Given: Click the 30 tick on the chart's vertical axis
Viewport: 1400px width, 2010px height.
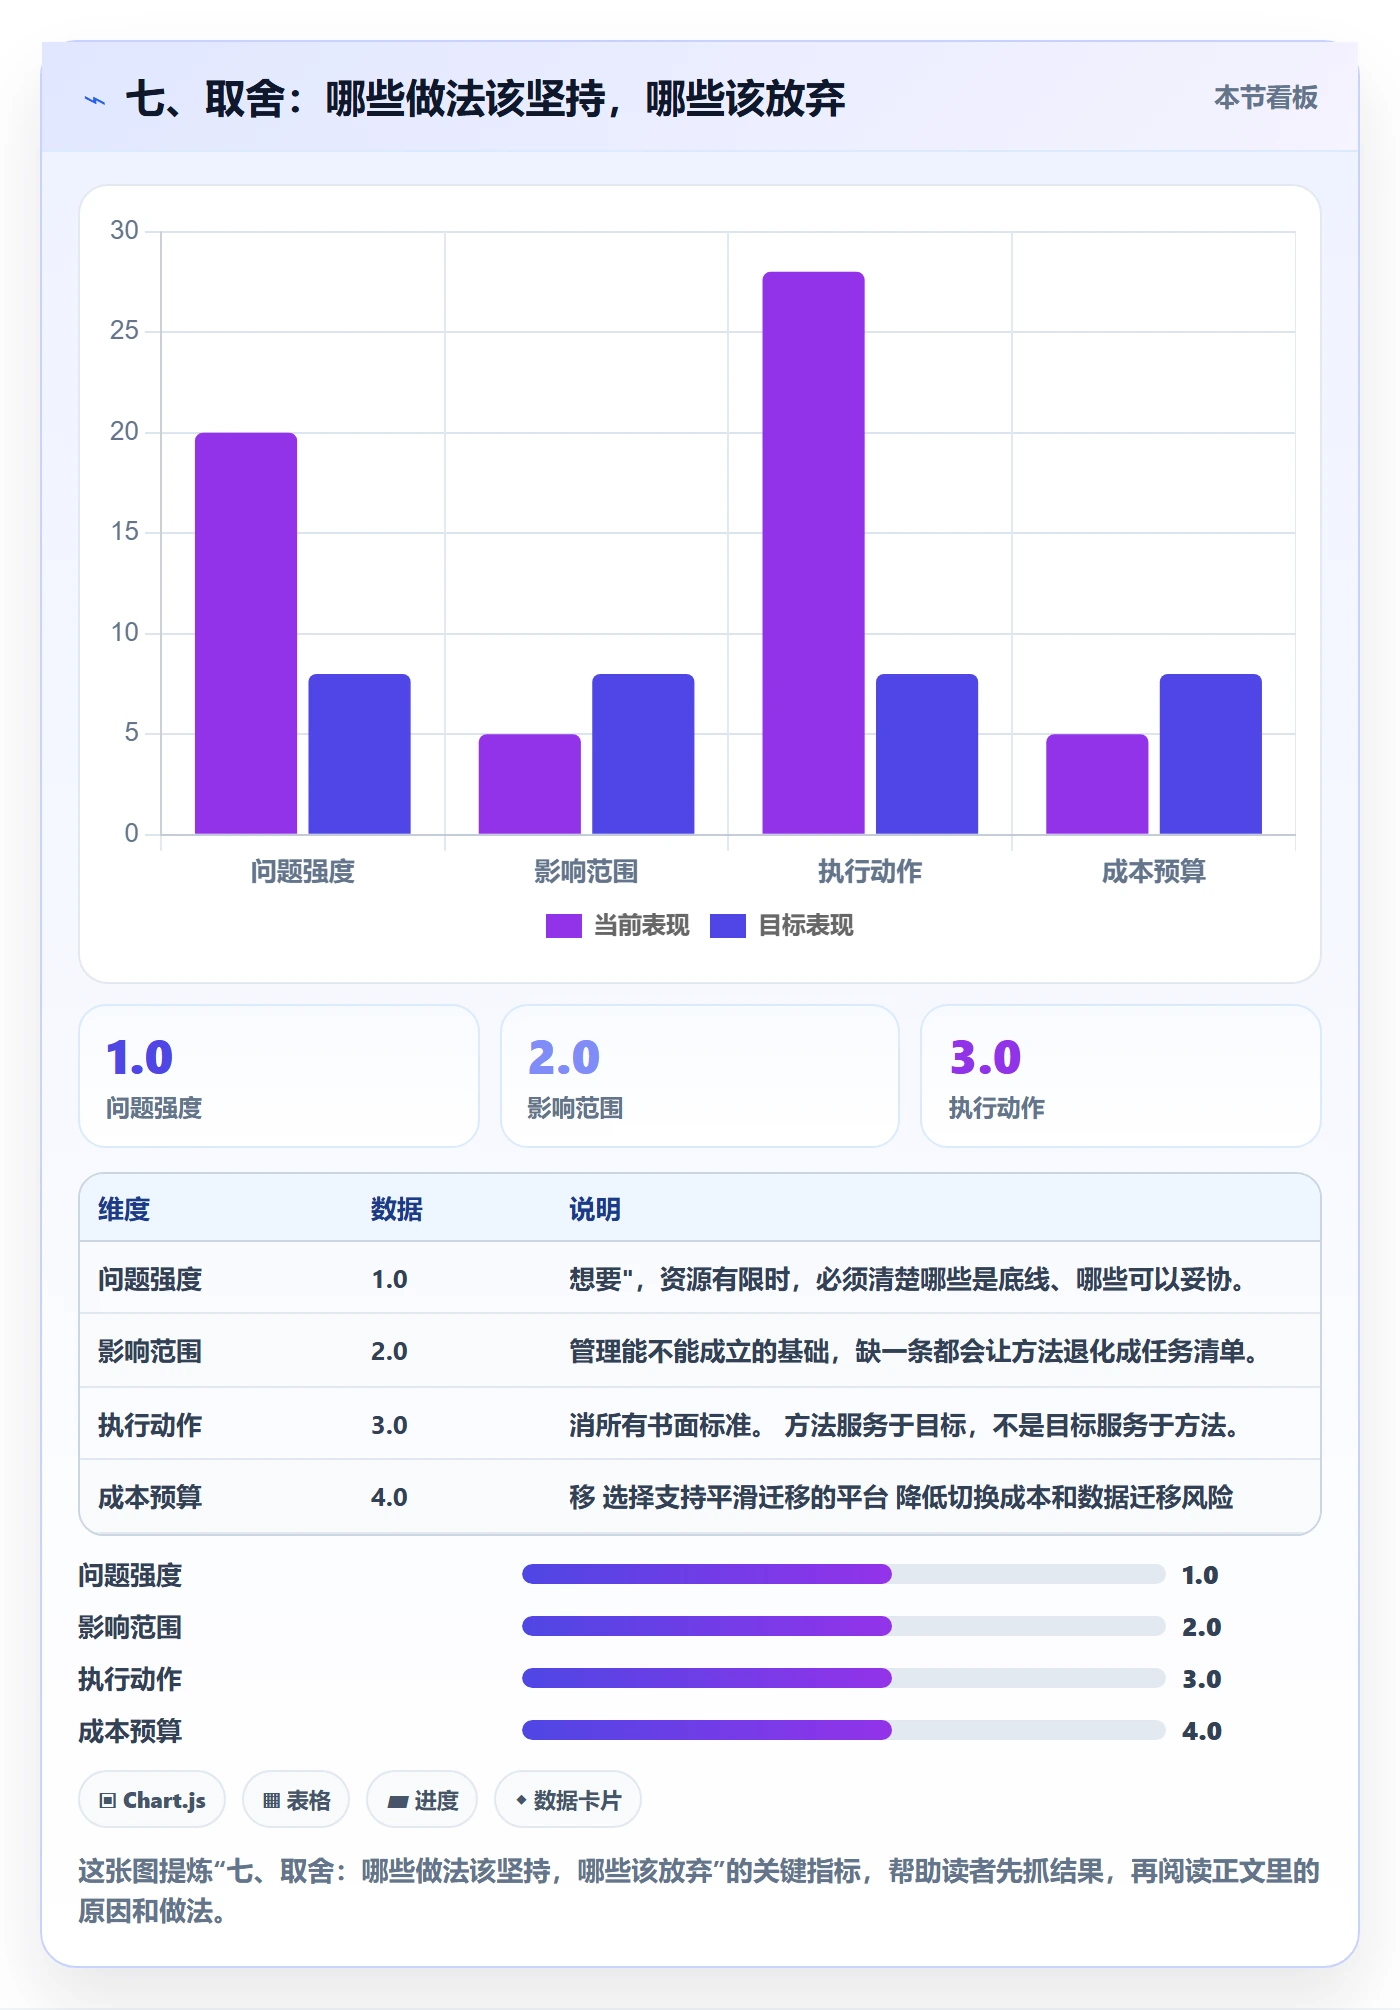Looking at the screenshot, I should pos(124,231).
